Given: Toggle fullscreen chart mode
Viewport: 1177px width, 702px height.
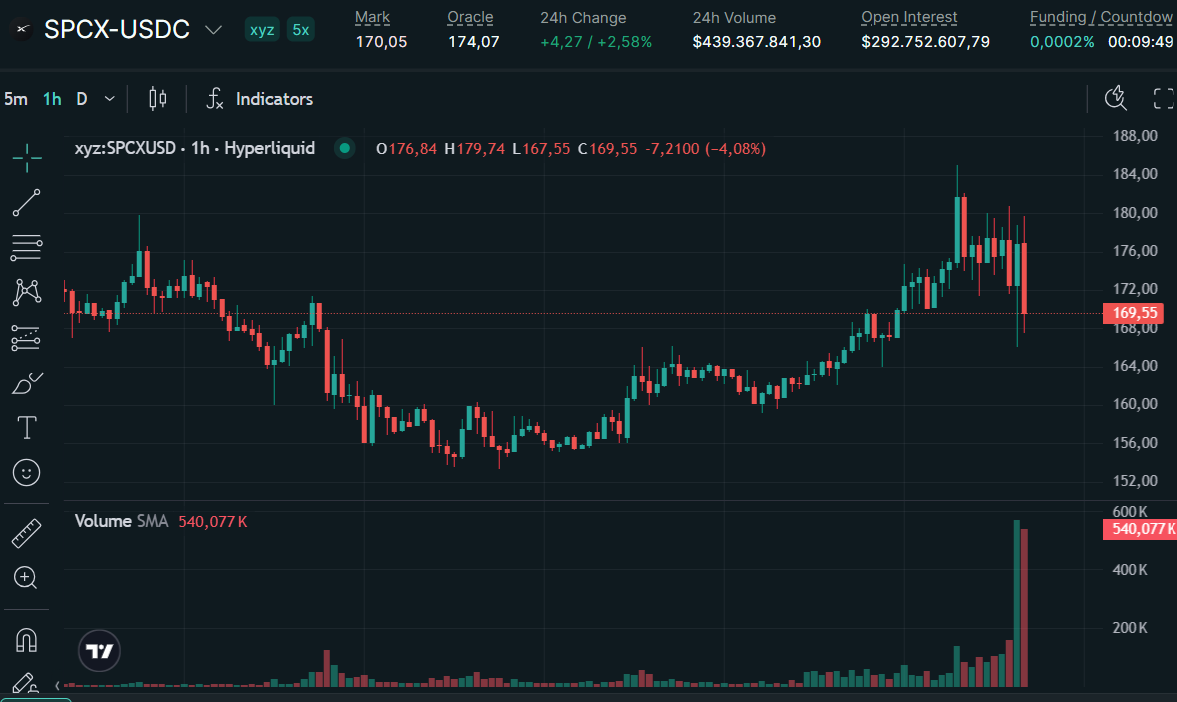Looking at the screenshot, I should [x=1163, y=98].
